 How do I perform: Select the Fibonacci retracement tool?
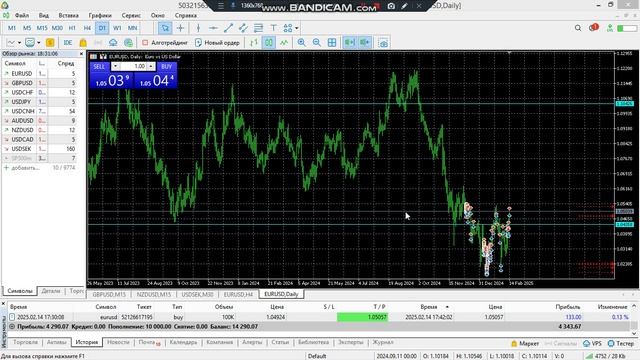(258, 28)
